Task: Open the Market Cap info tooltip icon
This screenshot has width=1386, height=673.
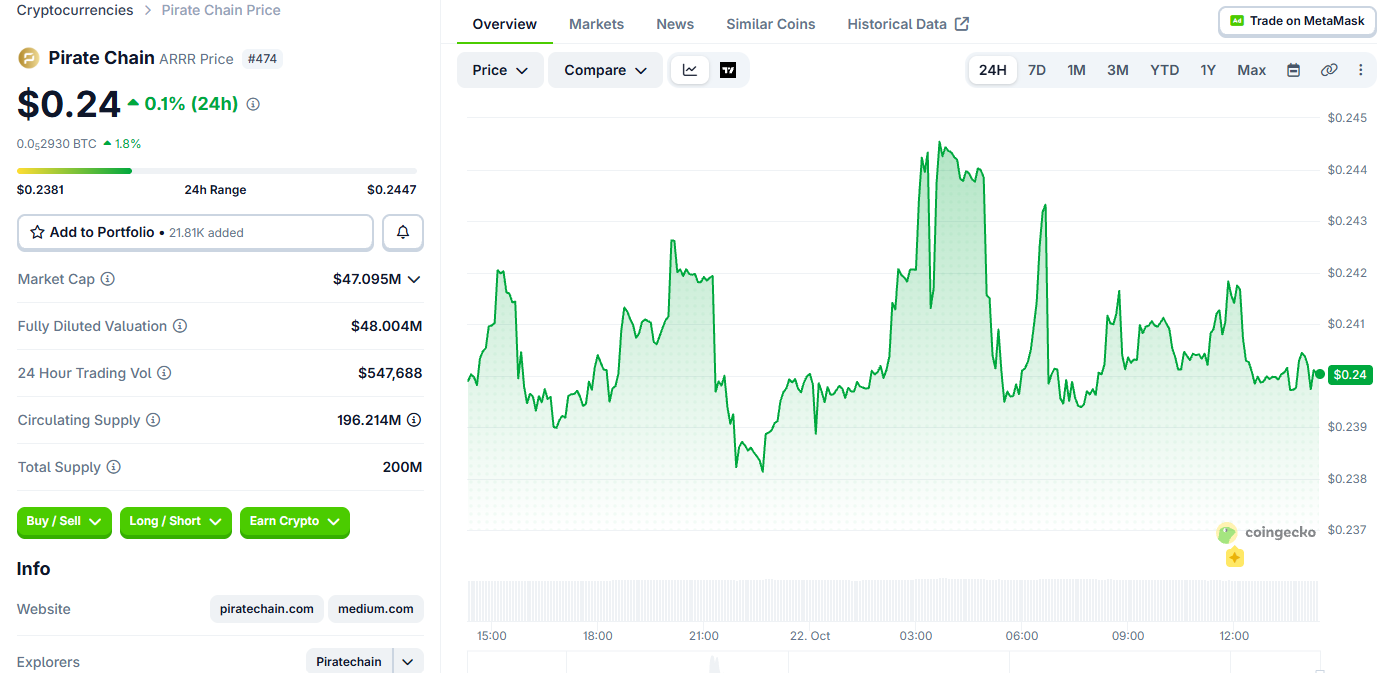Action: (108, 279)
